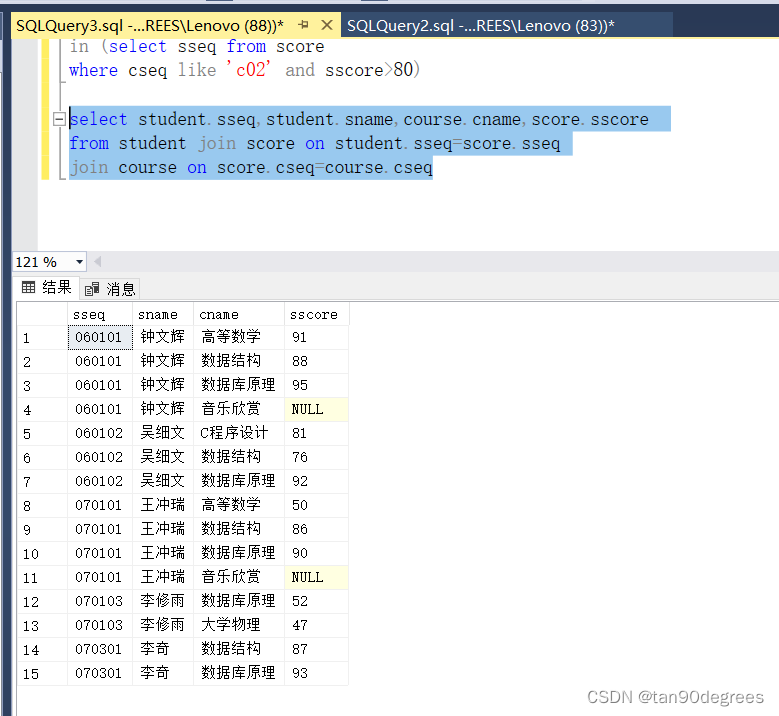Switch to the 消息 messages tab
779x716 pixels.
(110, 289)
